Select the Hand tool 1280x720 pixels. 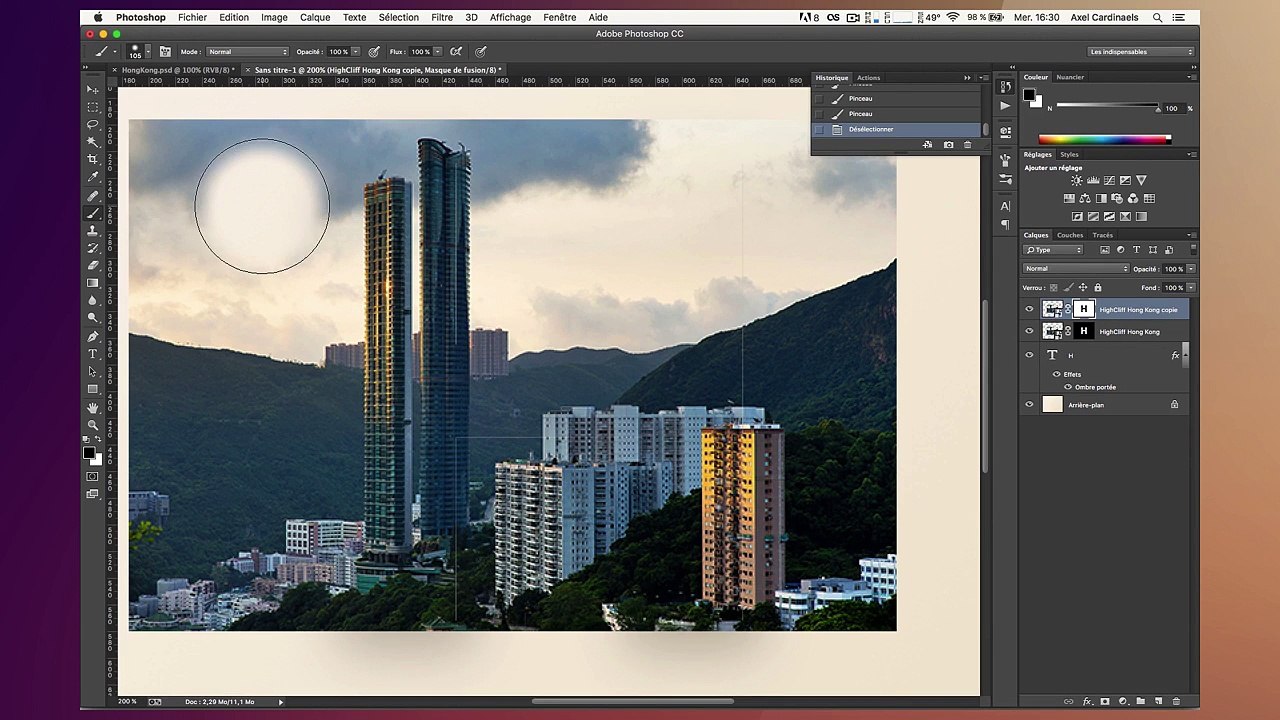click(x=93, y=407)
